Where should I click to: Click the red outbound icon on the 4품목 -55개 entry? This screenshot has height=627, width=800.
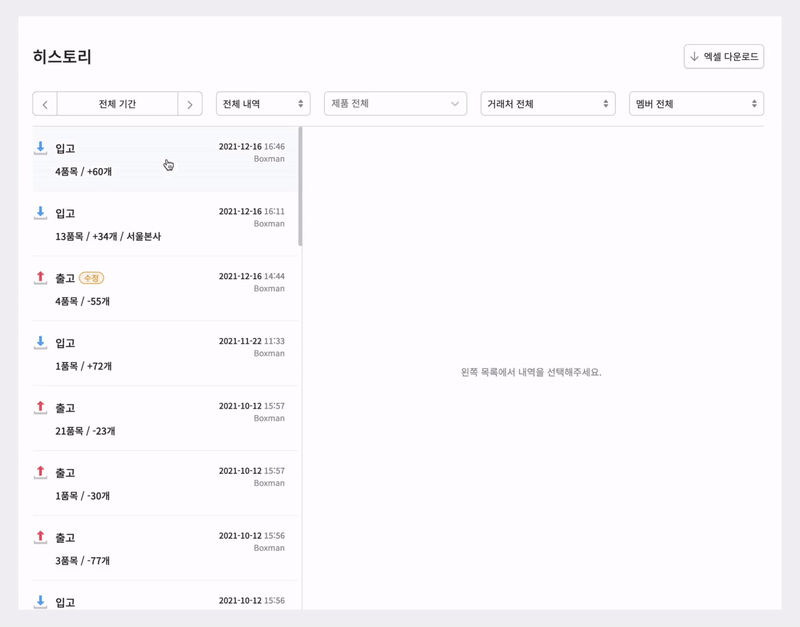click(41, 278)
